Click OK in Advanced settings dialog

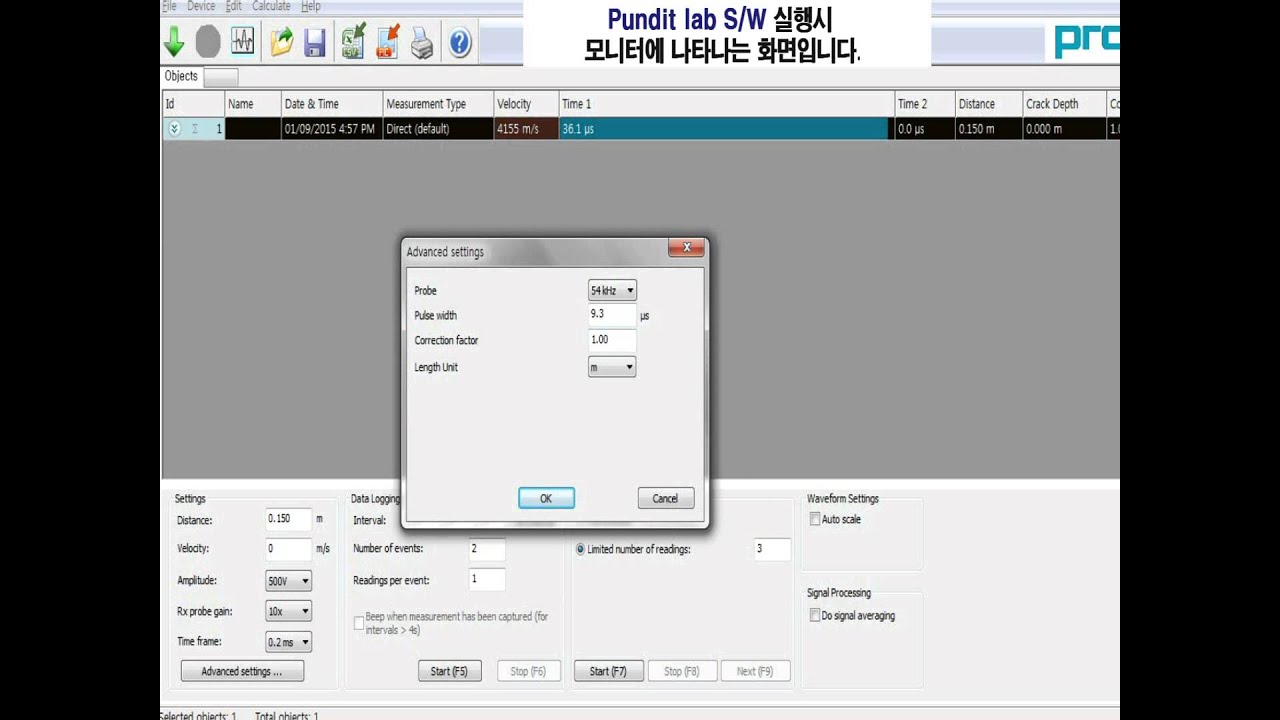[x=546, y=499]
